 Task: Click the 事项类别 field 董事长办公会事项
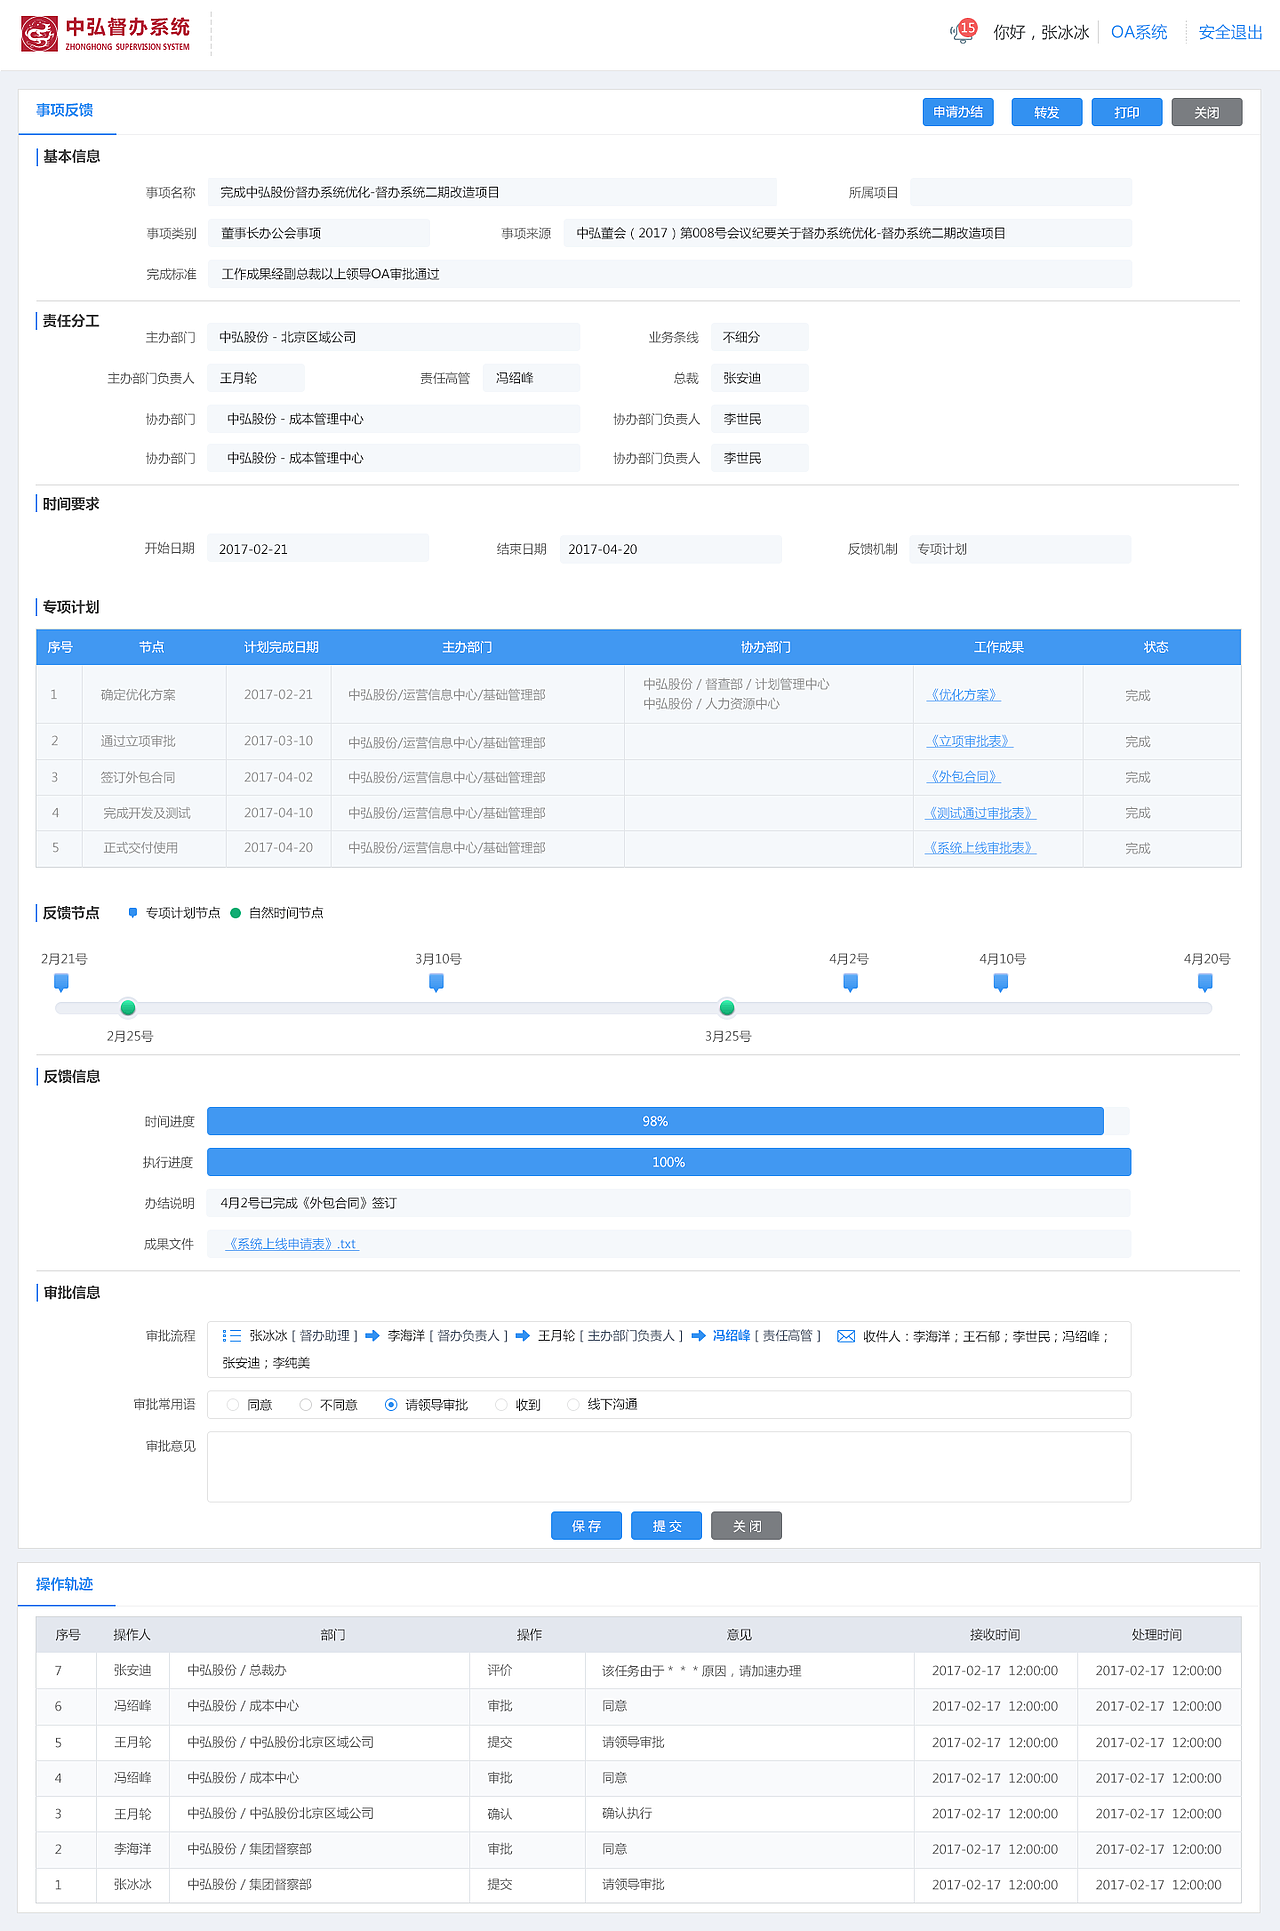(x=319, y=233)
